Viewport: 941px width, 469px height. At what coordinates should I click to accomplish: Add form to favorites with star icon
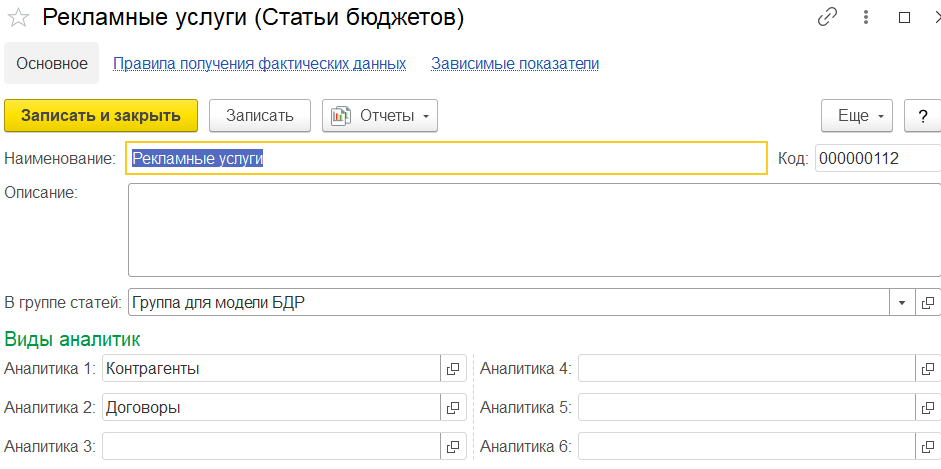click(18, 18)
